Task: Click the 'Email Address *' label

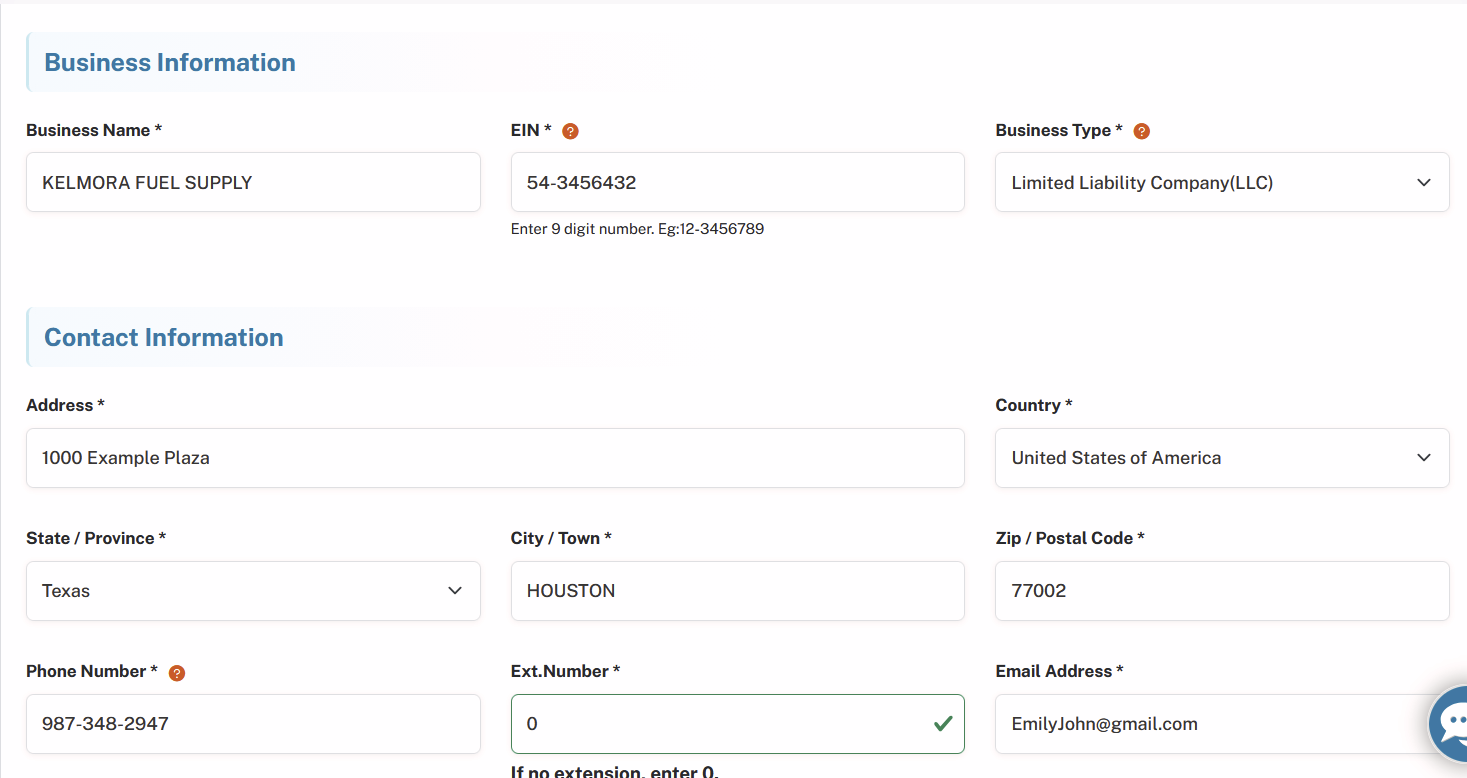Action: pos(1059,671)
